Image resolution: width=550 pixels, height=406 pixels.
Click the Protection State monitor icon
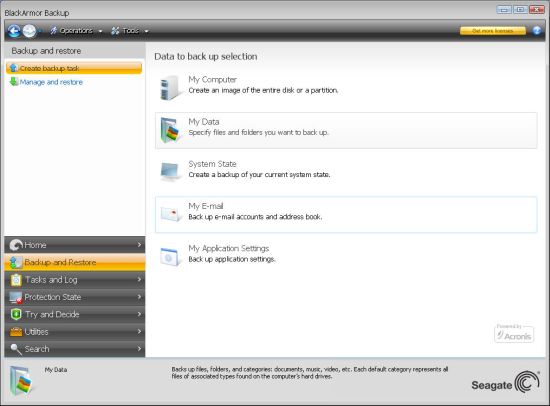(16, 297)
